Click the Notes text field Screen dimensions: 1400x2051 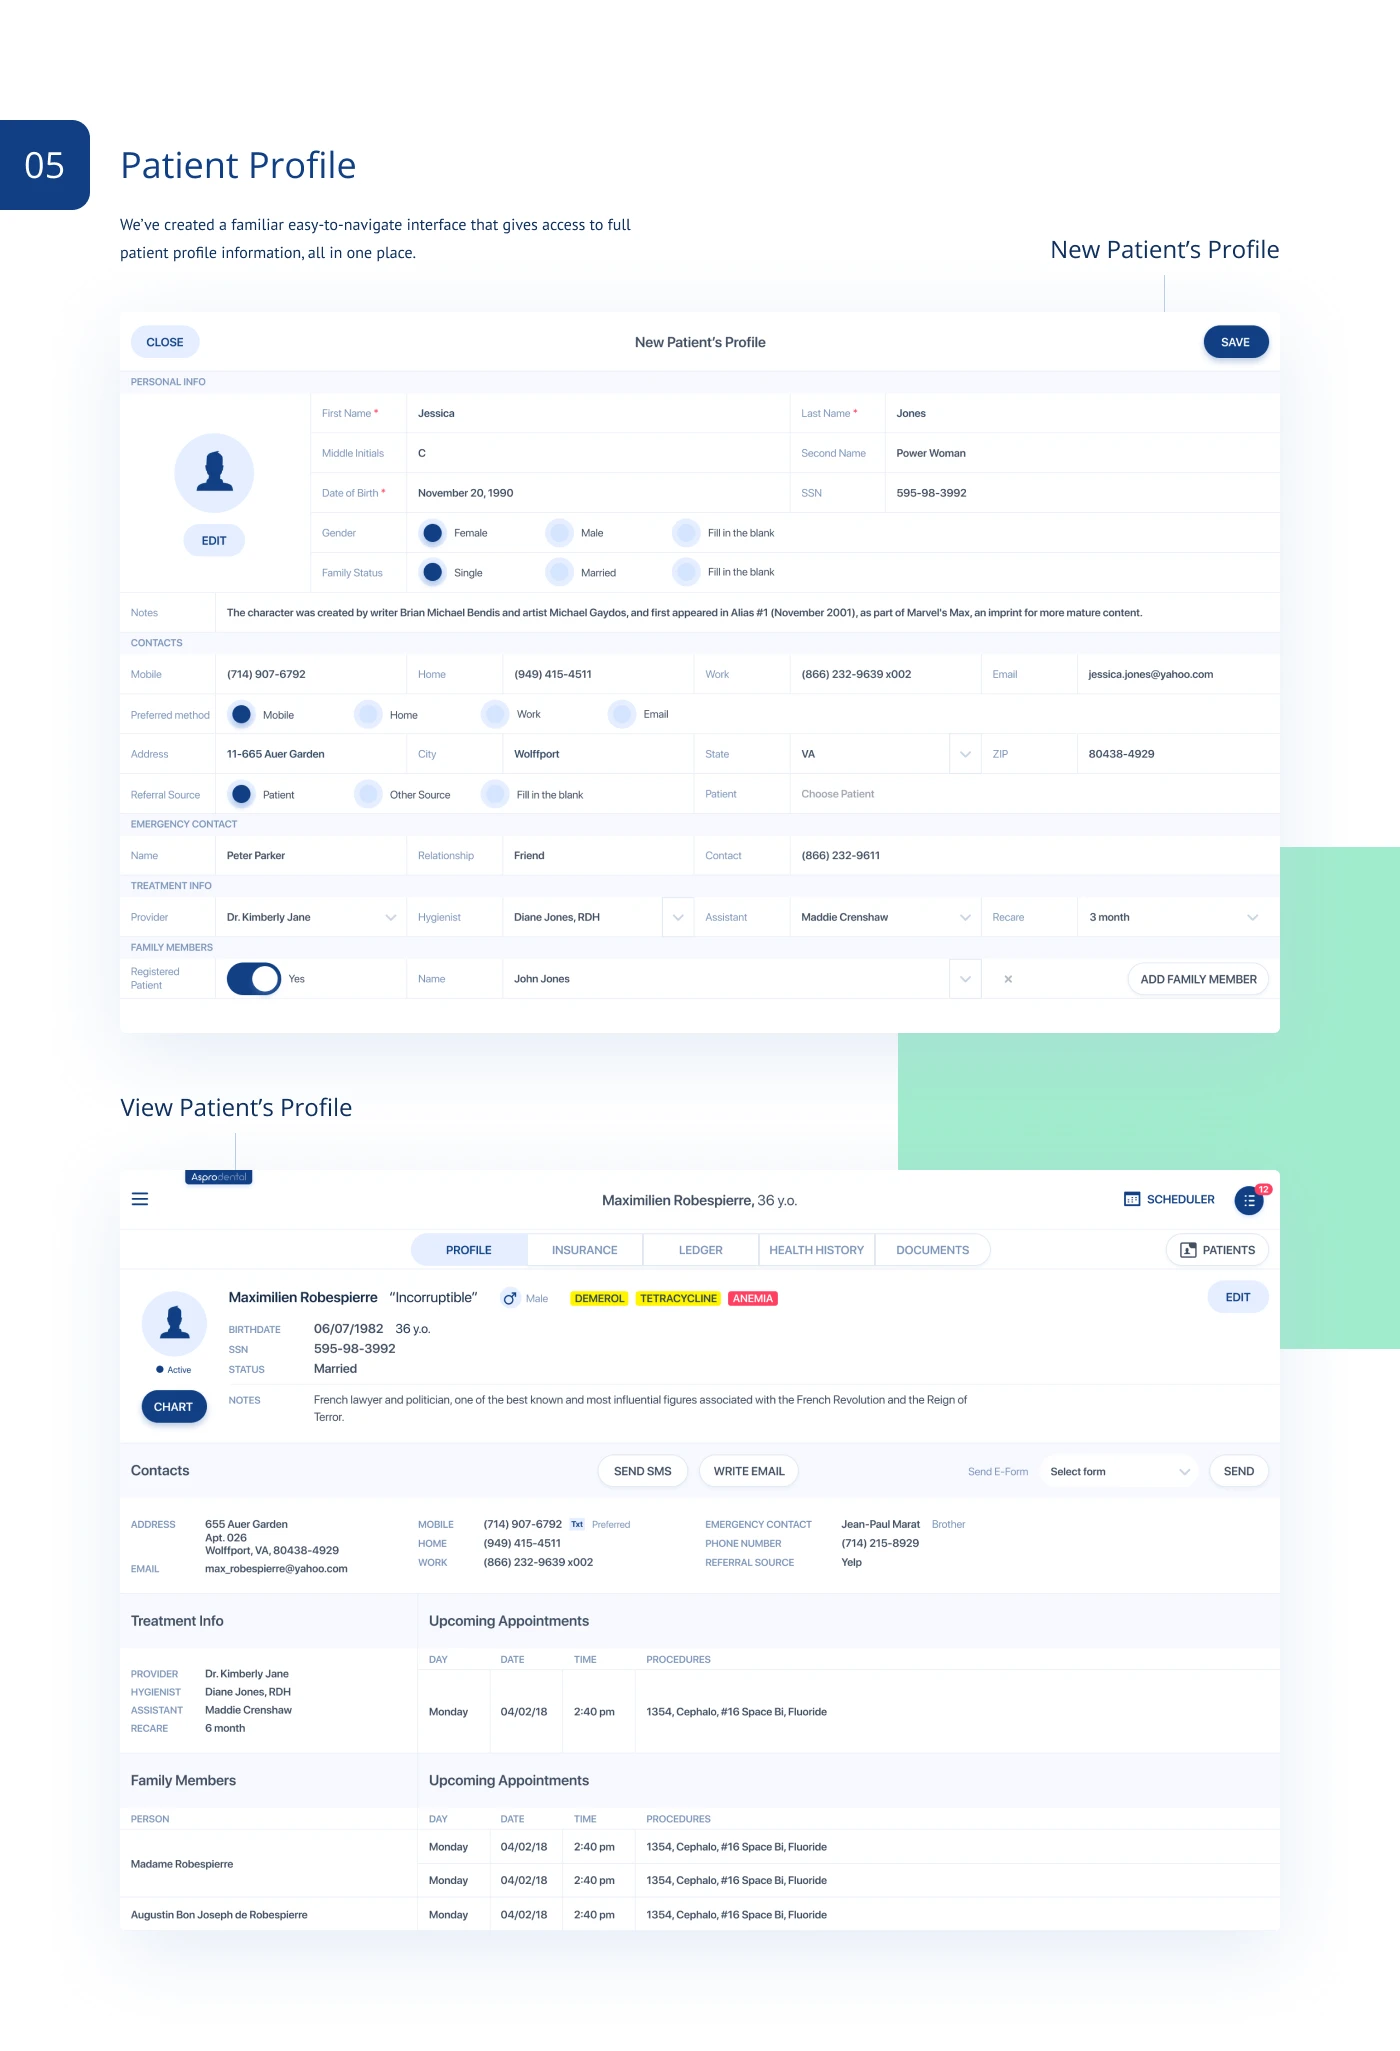click(747, 613)
